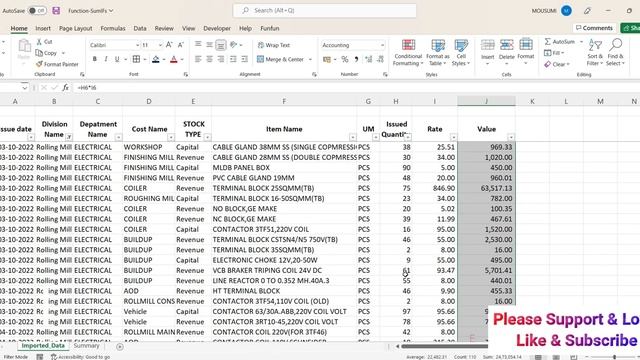Open the font size dropdown

click(160, 45)
